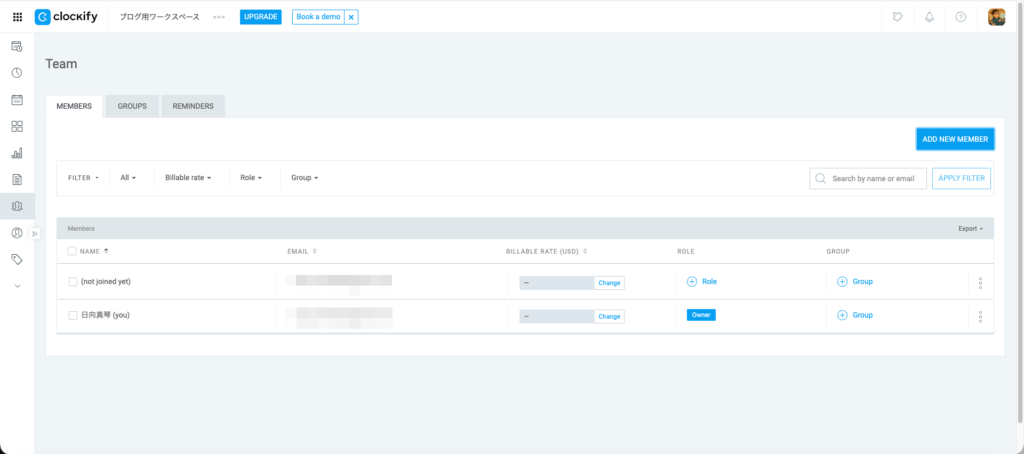Open the Time Tracker clock icon in sidebar

coord(17,73)
